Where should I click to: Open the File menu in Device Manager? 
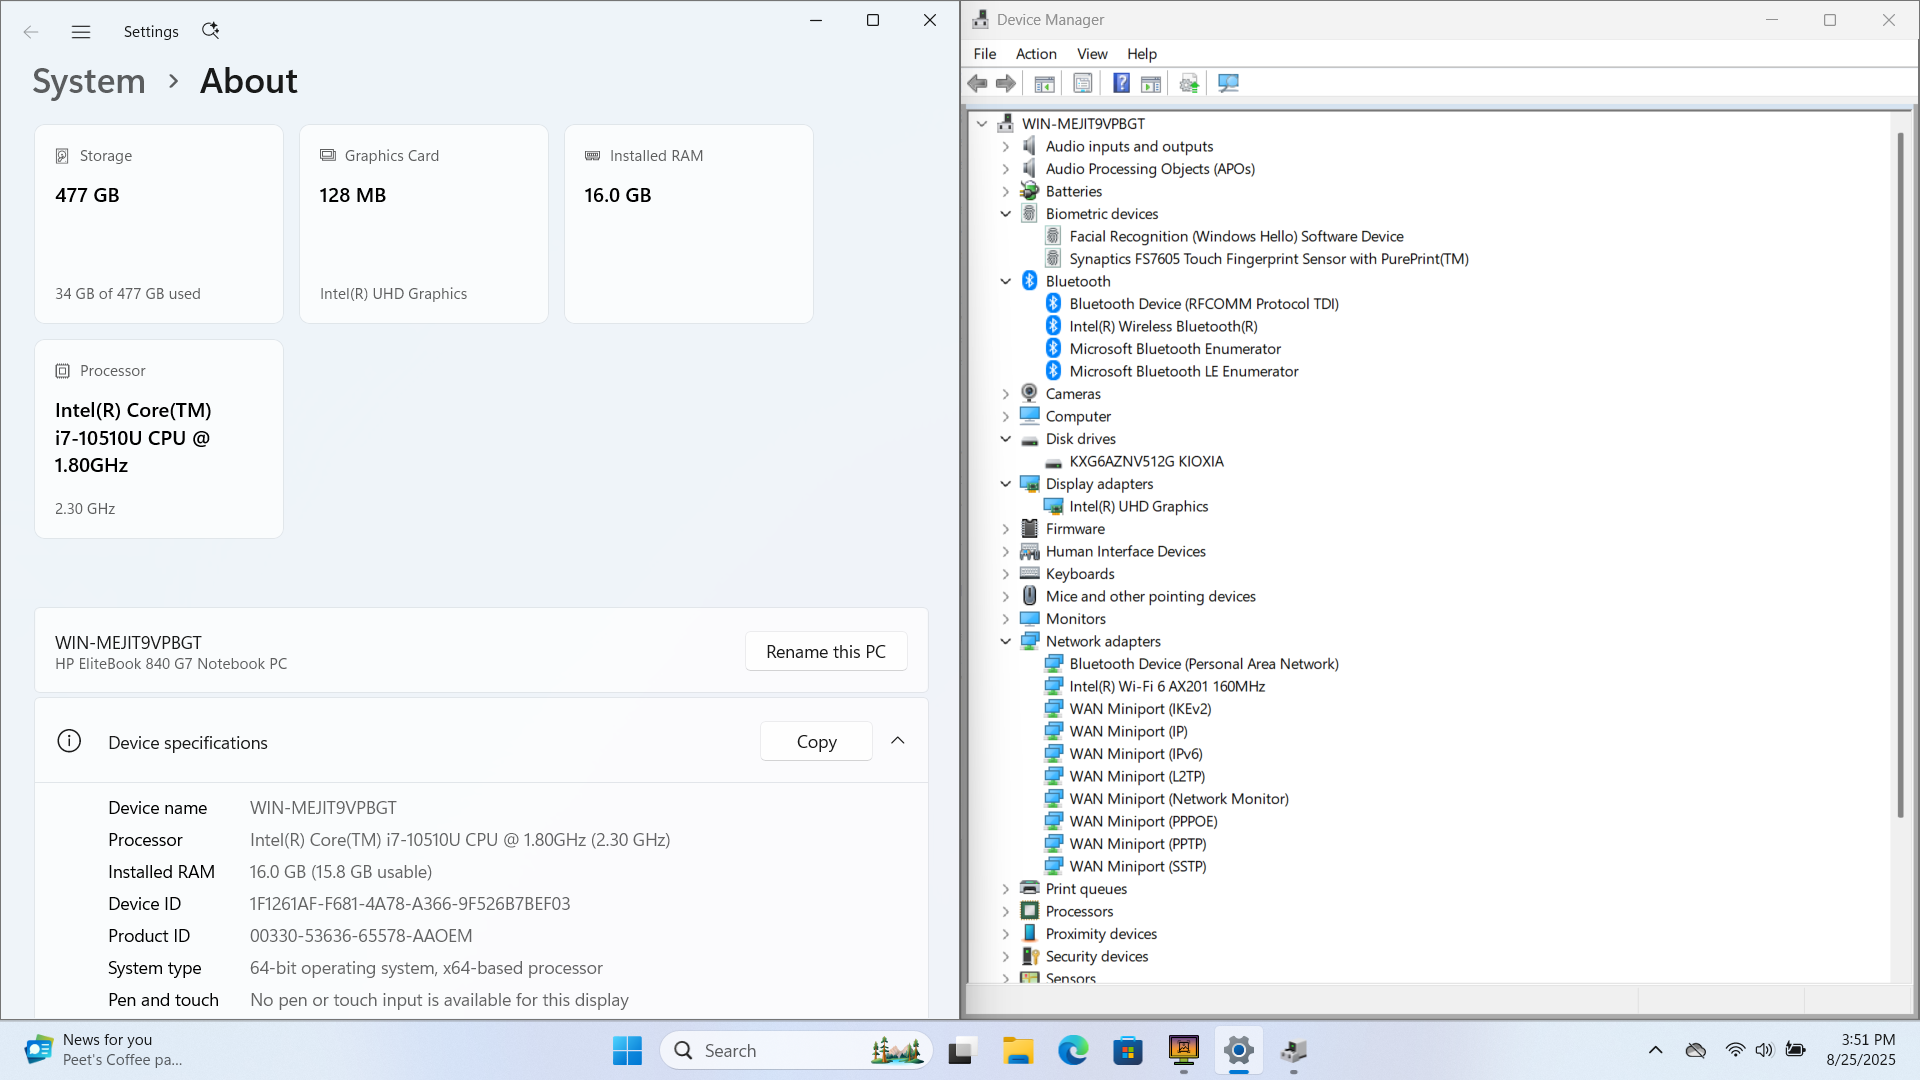point(984,54)
